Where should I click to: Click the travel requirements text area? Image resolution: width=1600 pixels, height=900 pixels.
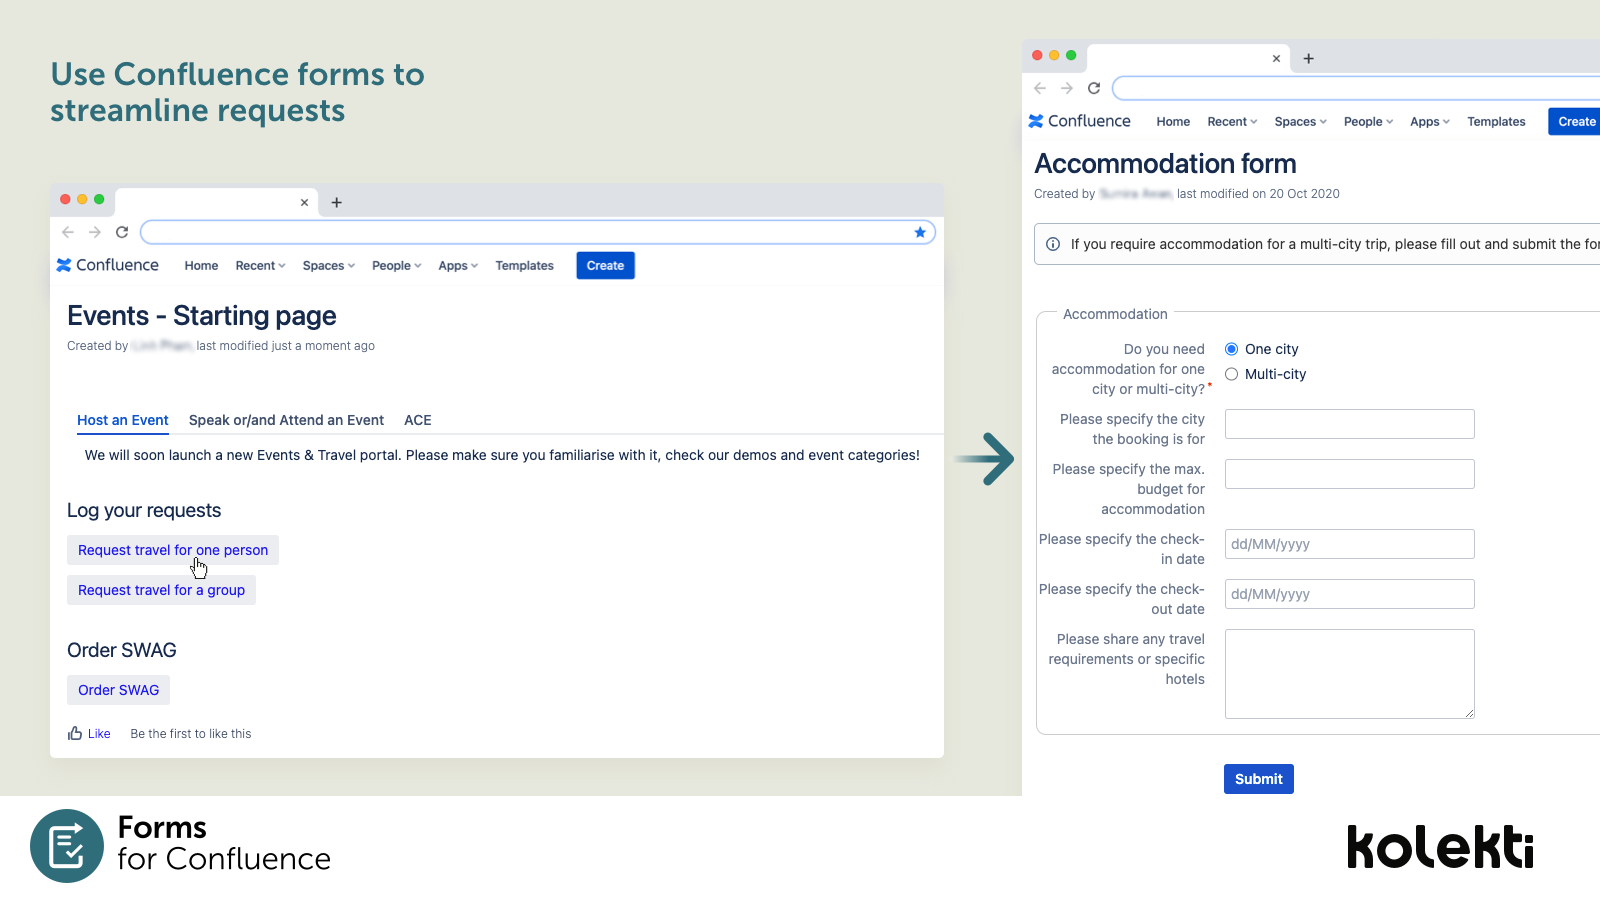[x=1349, y=674]
